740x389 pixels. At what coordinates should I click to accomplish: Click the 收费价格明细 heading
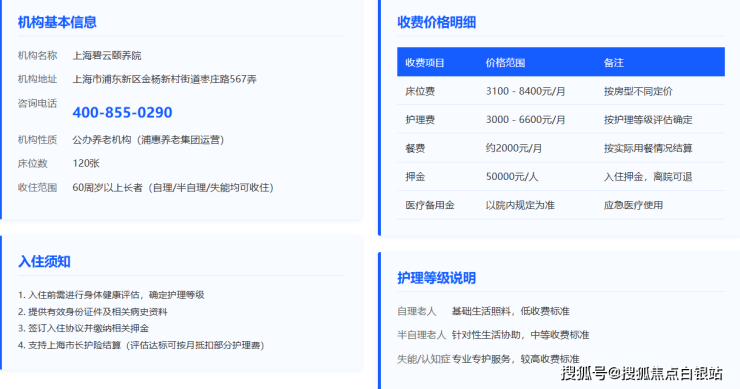(x=437, y=22)
